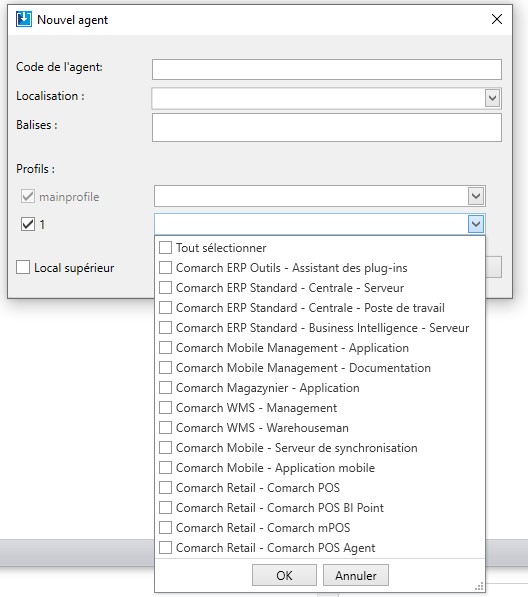Check the Tout sélectionner checkbox
This screenshot has width=528, height=597.
[x=165, y=247]
